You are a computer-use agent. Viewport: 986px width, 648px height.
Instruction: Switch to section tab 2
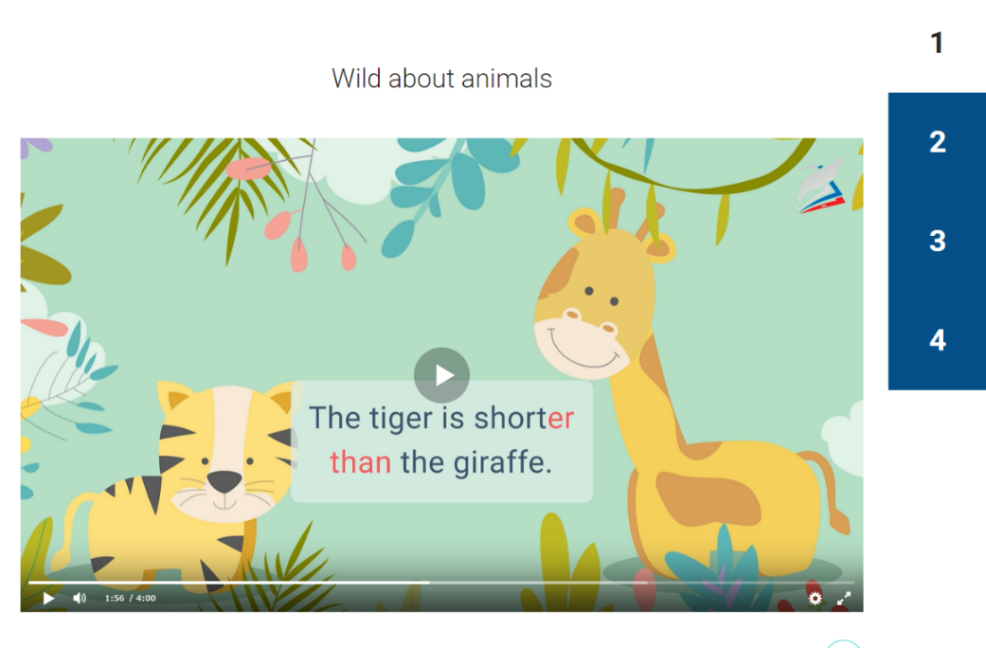pos(937,142)
